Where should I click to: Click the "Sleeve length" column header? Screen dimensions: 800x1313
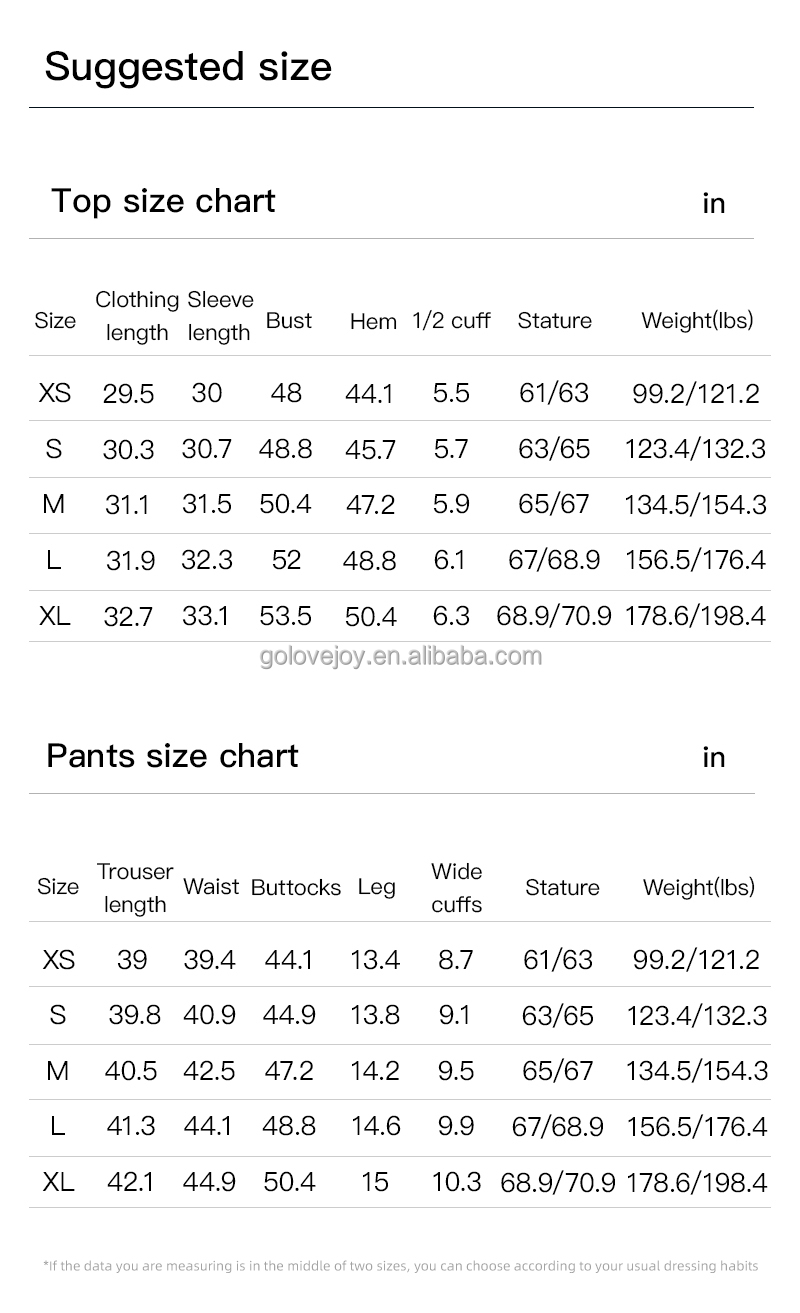point(220,316)
